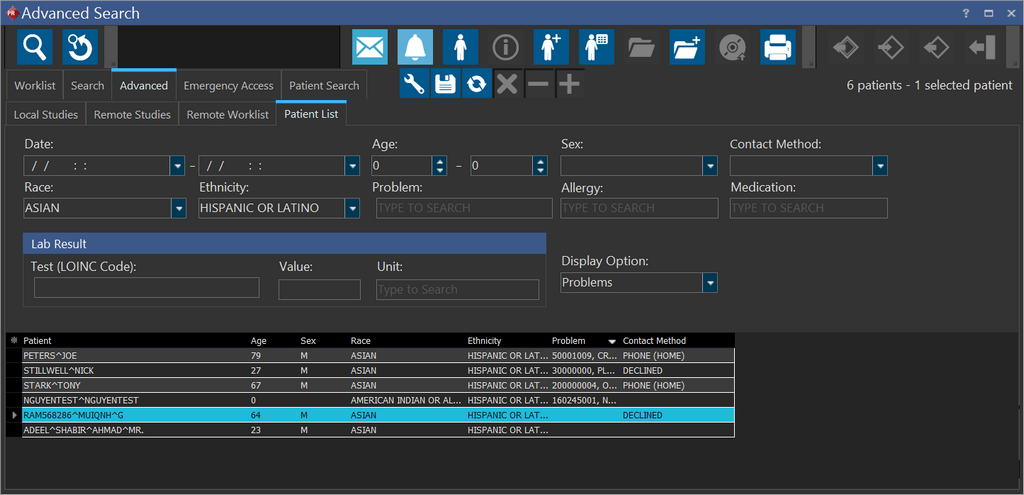
Task: Switch to the Emergency Access tab
Action: pos(228,86)
